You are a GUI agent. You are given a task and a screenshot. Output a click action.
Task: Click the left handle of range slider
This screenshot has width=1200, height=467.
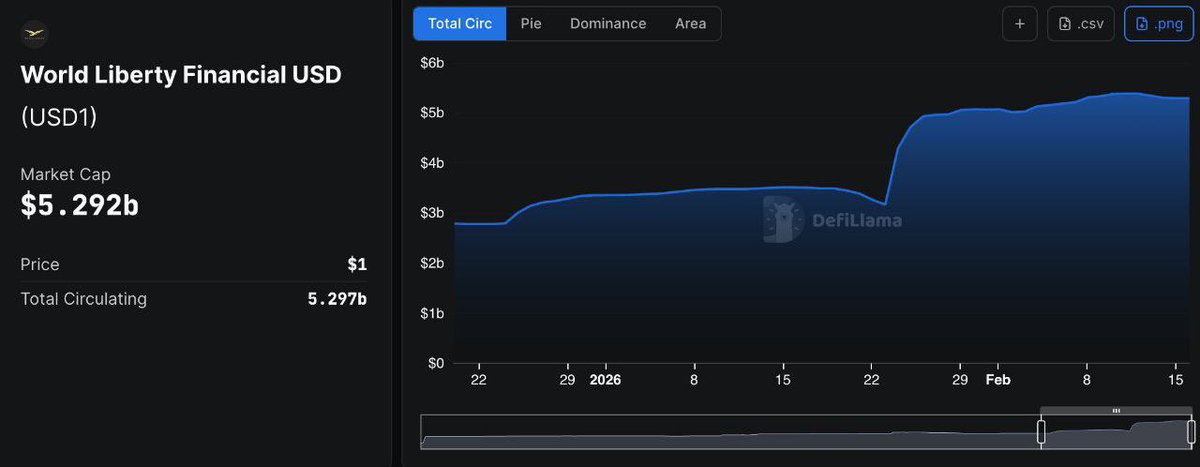pyautogui.click(x=1040, y=432)
